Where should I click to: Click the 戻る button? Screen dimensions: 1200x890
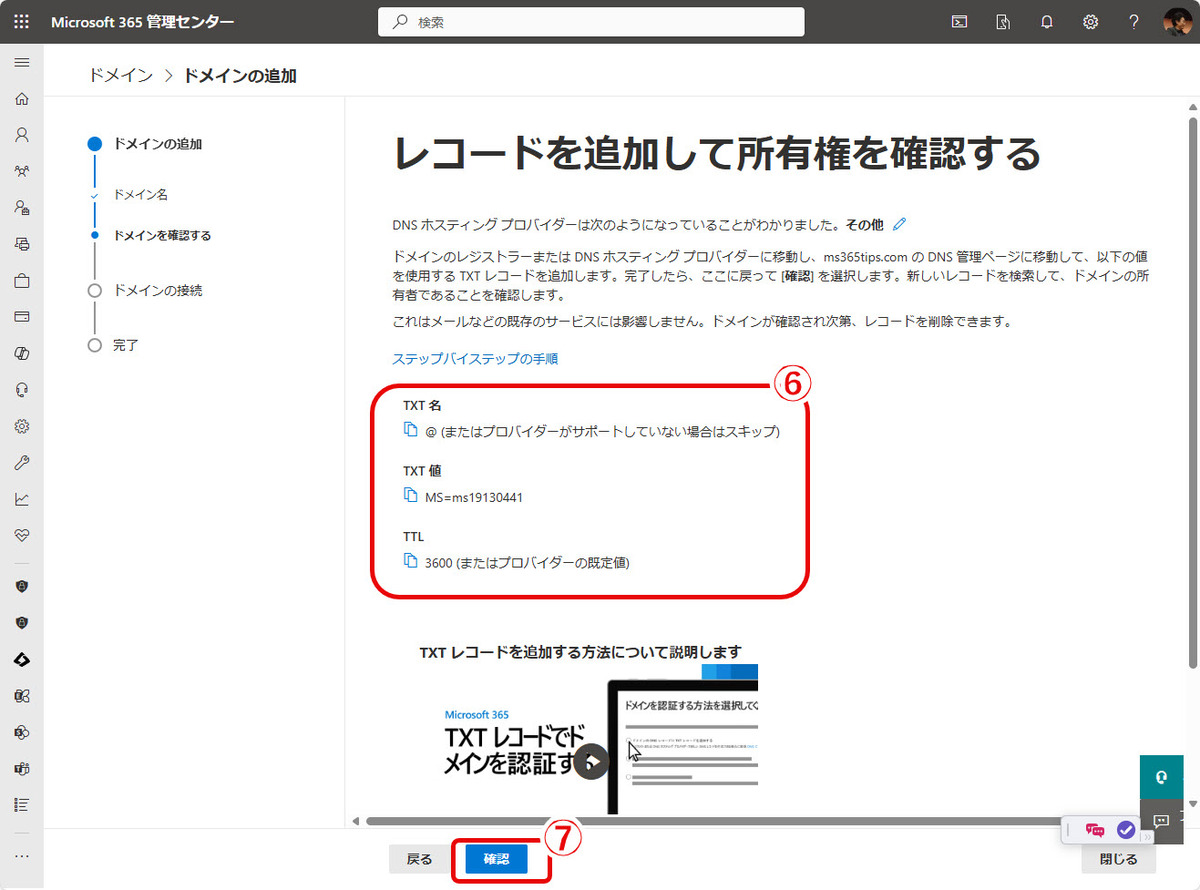(x=420, y=859)
